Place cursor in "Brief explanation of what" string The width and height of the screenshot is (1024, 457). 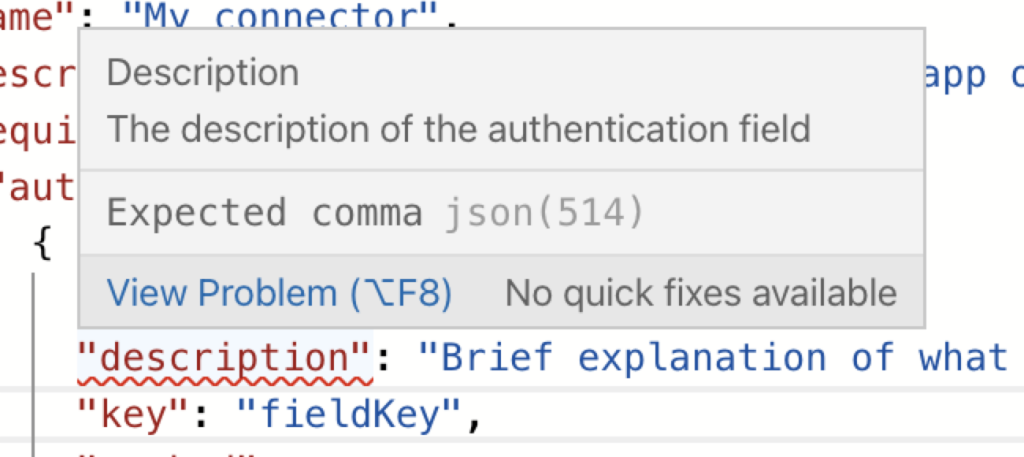click(713, 358)
